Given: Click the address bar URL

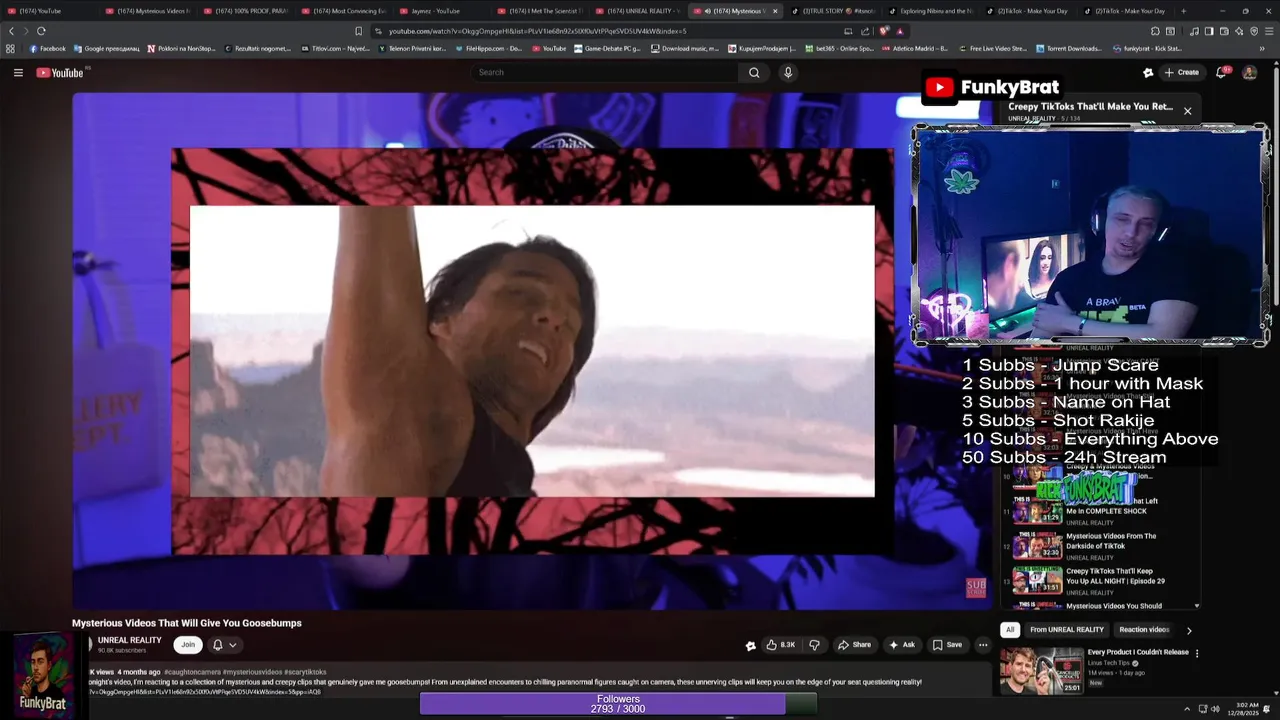Looking at the screenshot, I should (537, 31).
